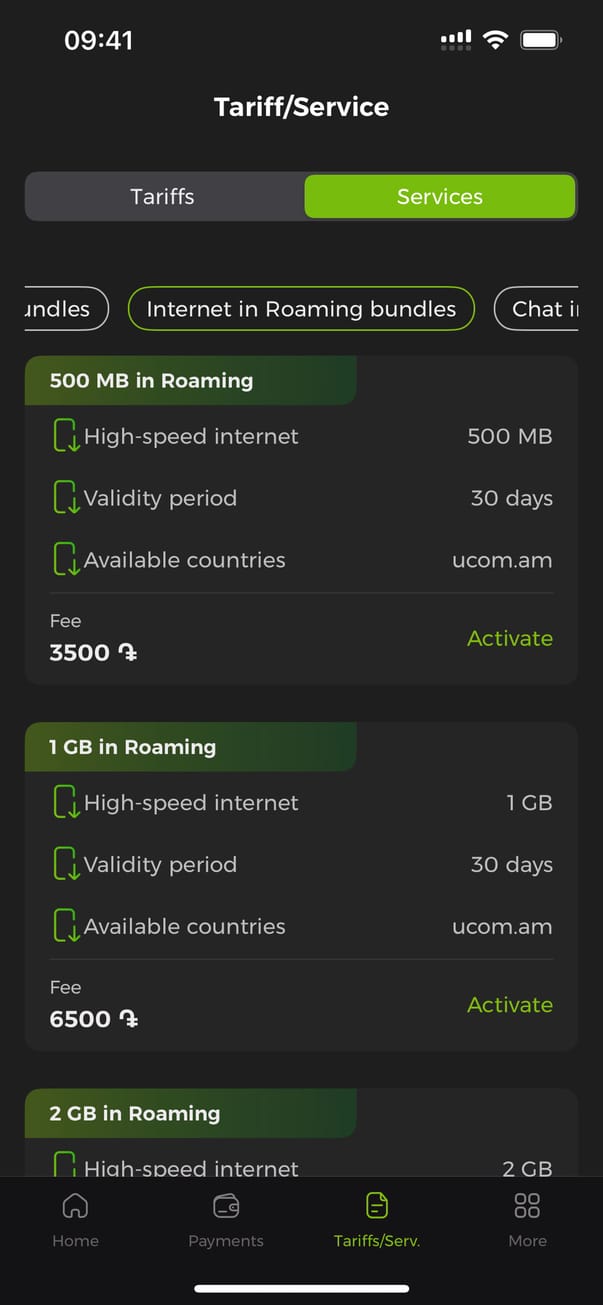Viewport: 603px width, 1305px height.
Task: Switch to the Tariffs segment
Action: point(163,196)
